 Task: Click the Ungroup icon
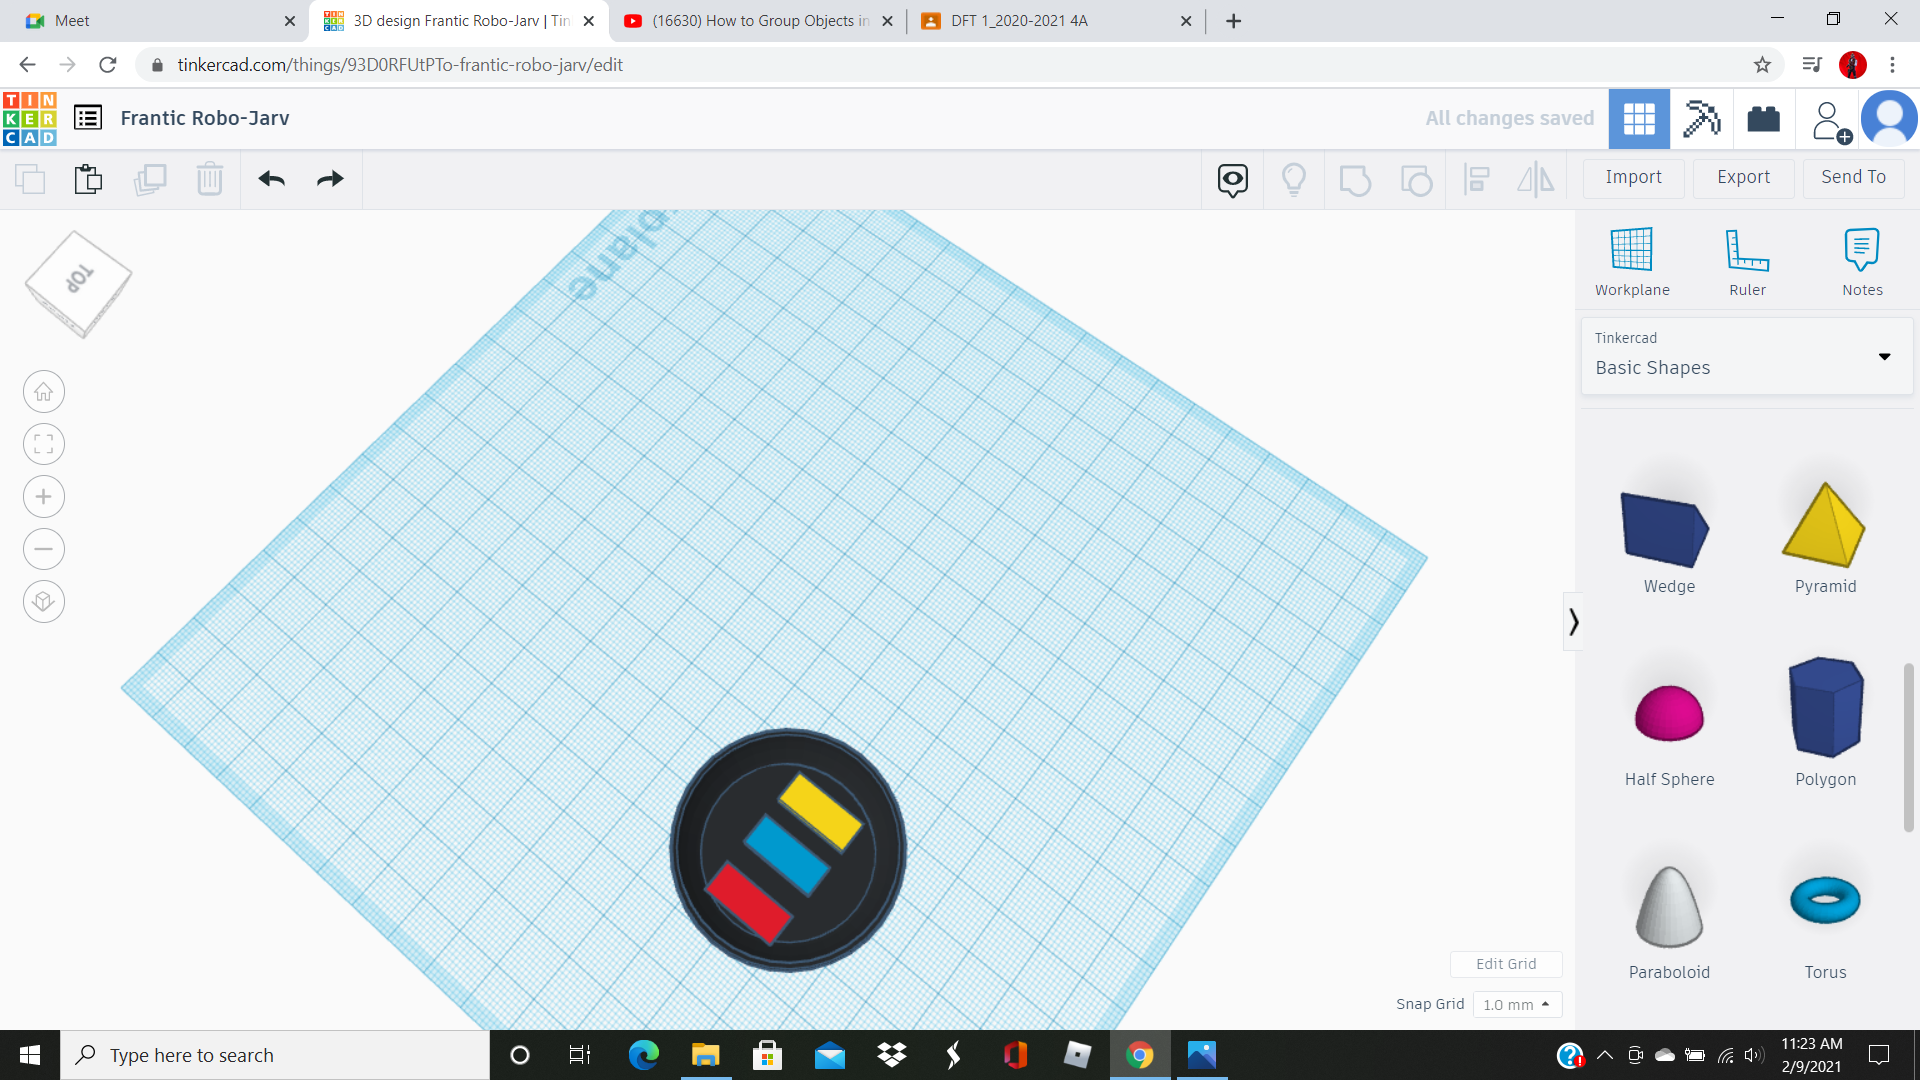(x=1416, y=180)
